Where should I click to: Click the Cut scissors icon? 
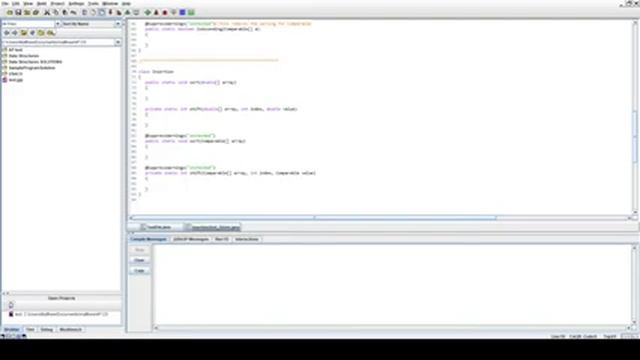[47, 13]
